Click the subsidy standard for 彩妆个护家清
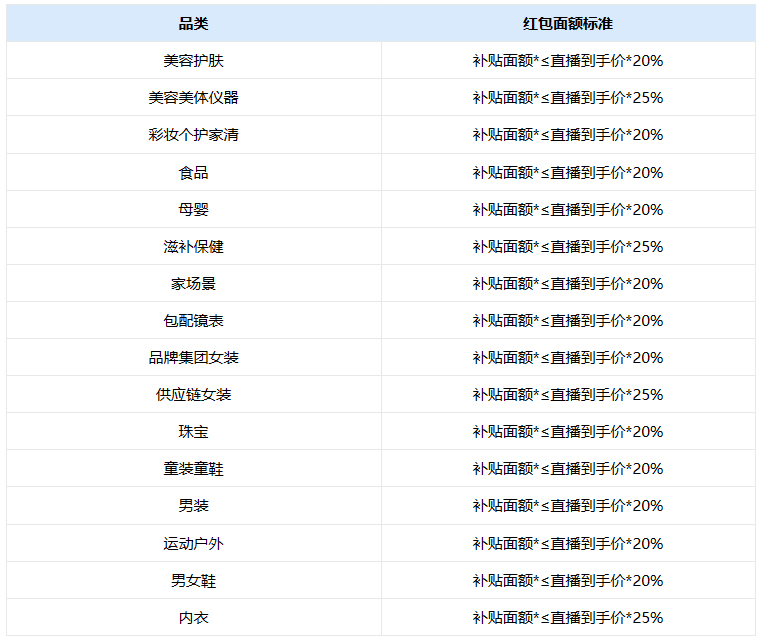The image size is (763, 642). click(x=568, y=135)
